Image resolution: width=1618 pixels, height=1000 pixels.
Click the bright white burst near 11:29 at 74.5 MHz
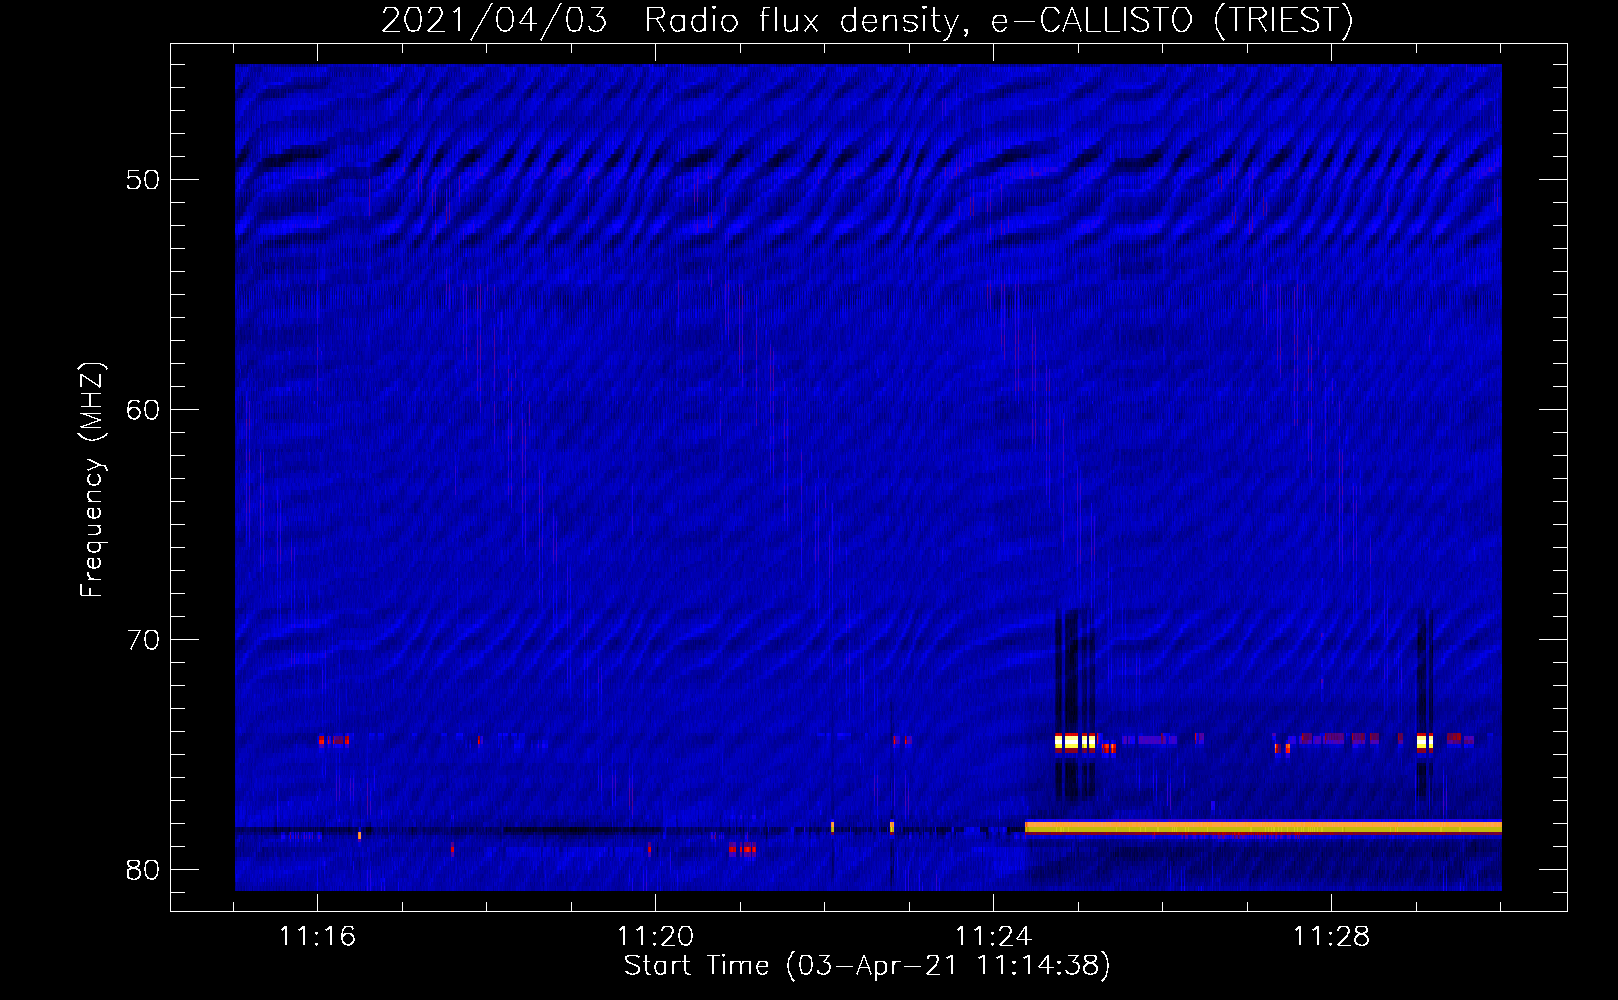(1425, 742)
